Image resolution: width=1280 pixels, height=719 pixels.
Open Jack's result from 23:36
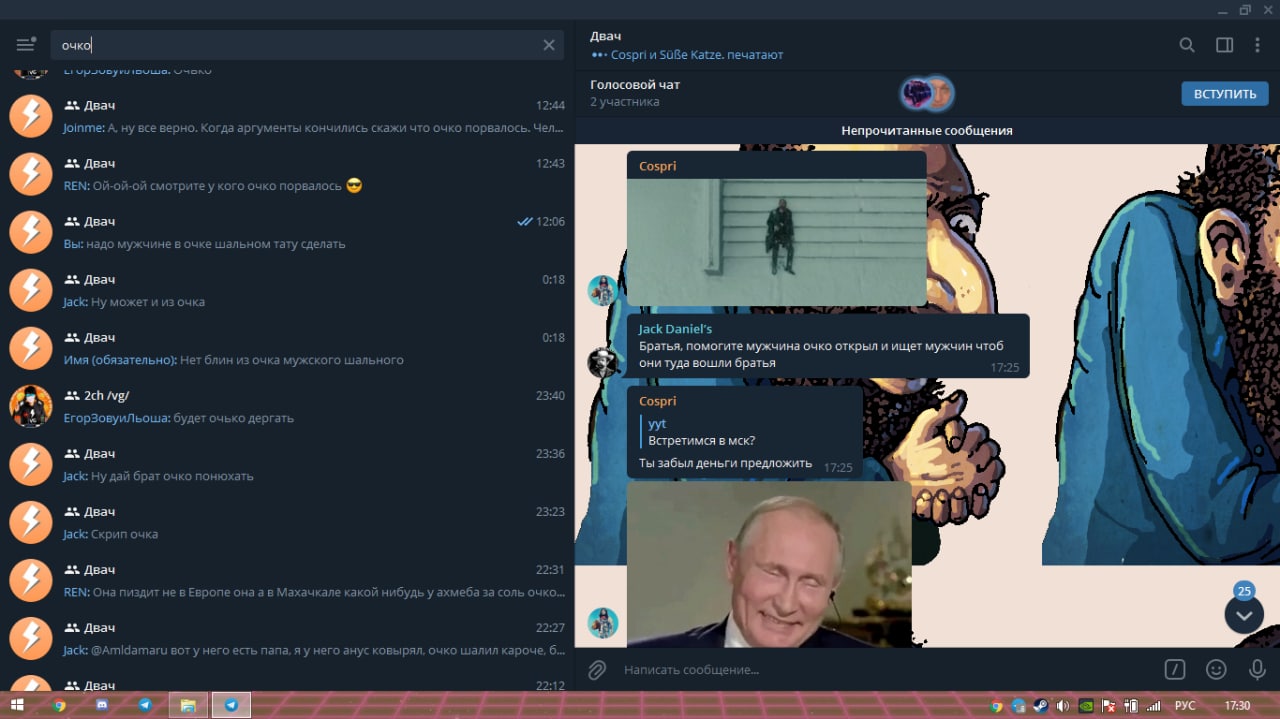(x=287, y=464)
